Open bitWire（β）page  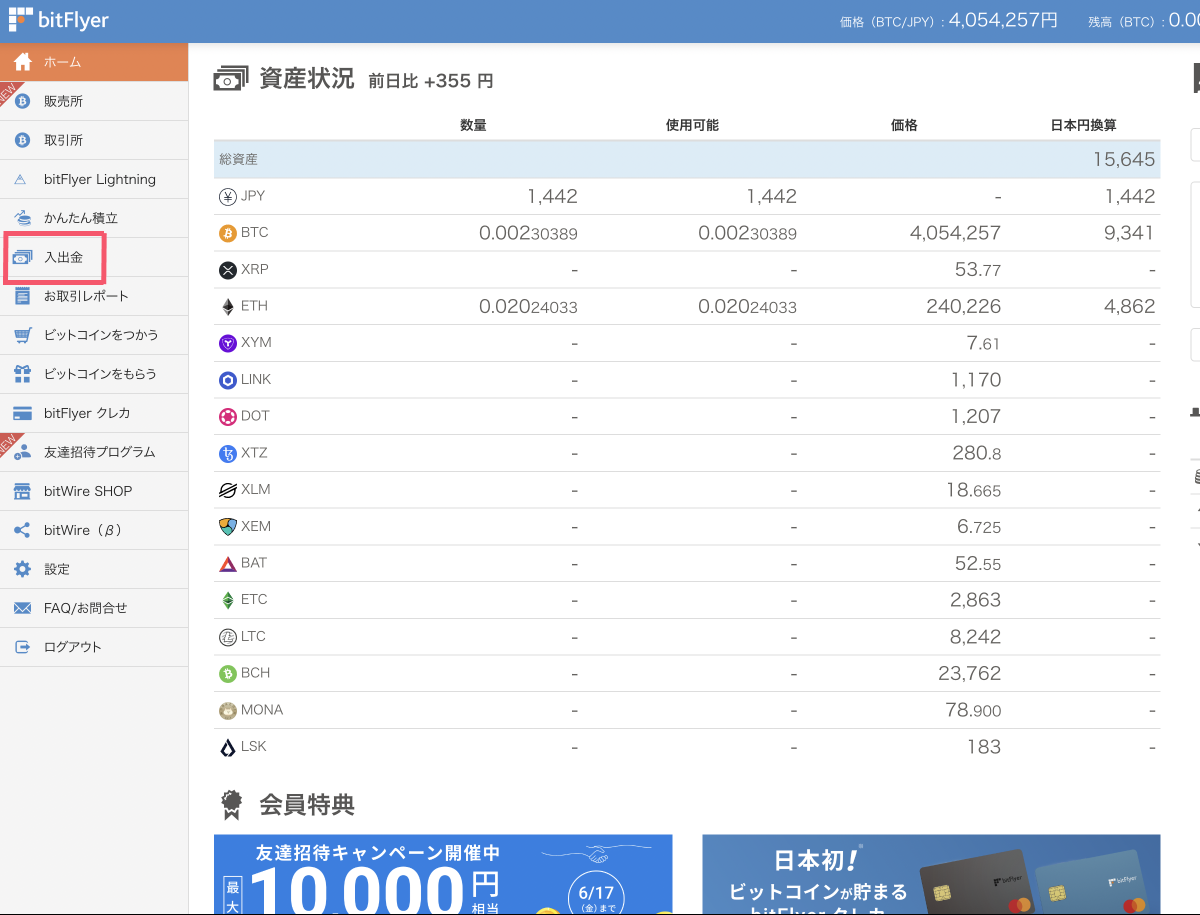pyautogui.click(x=94, y=530)
